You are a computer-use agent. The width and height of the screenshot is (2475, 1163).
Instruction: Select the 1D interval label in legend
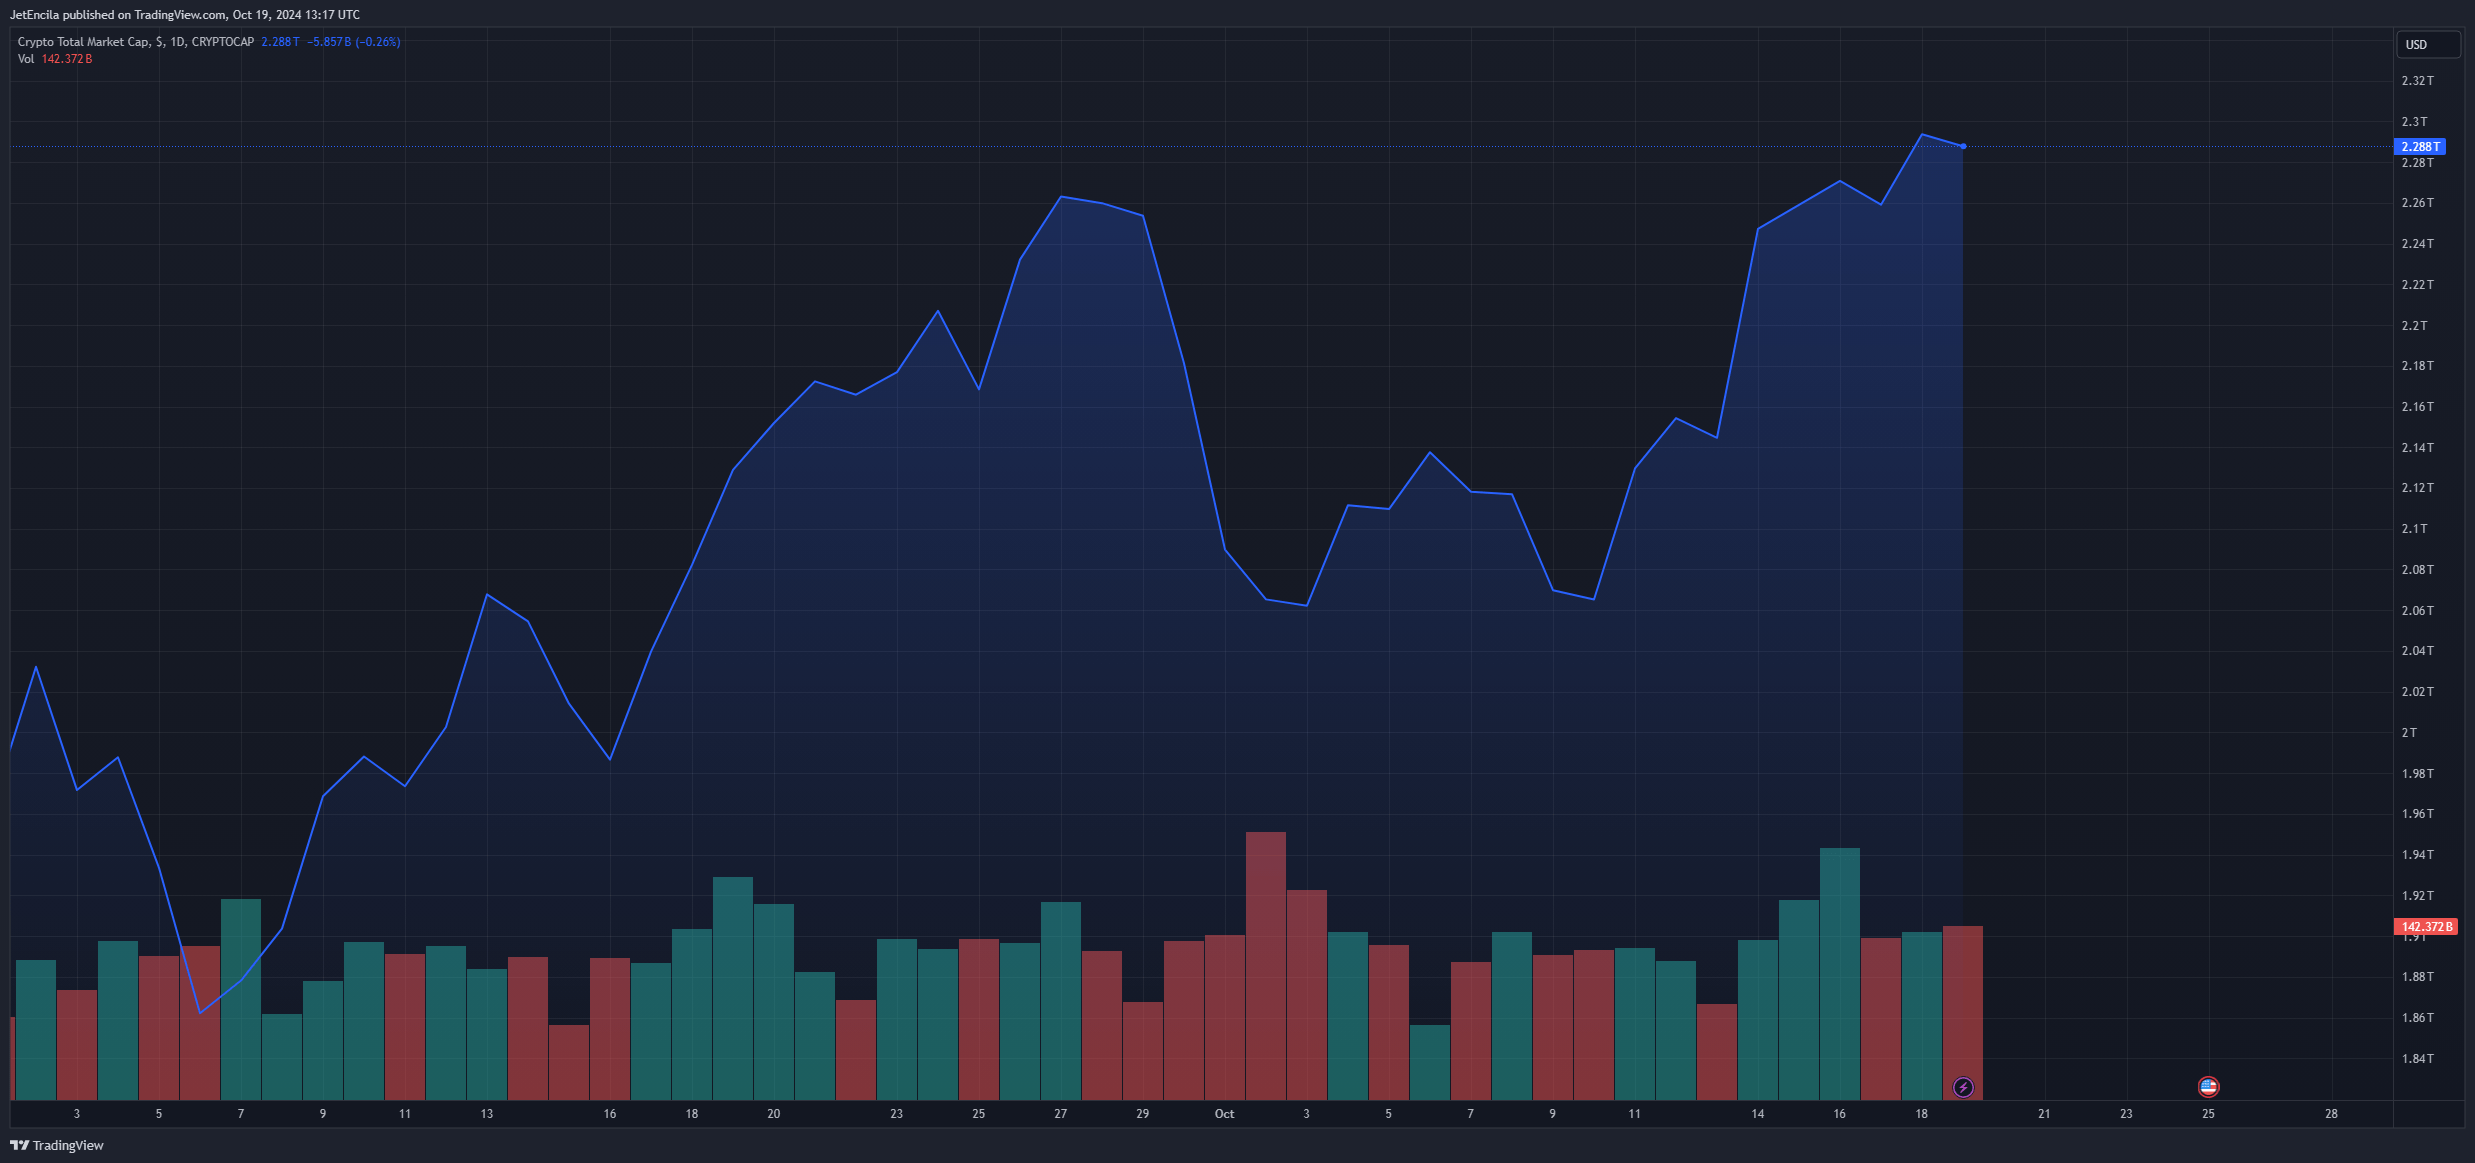tap(177, 42)
